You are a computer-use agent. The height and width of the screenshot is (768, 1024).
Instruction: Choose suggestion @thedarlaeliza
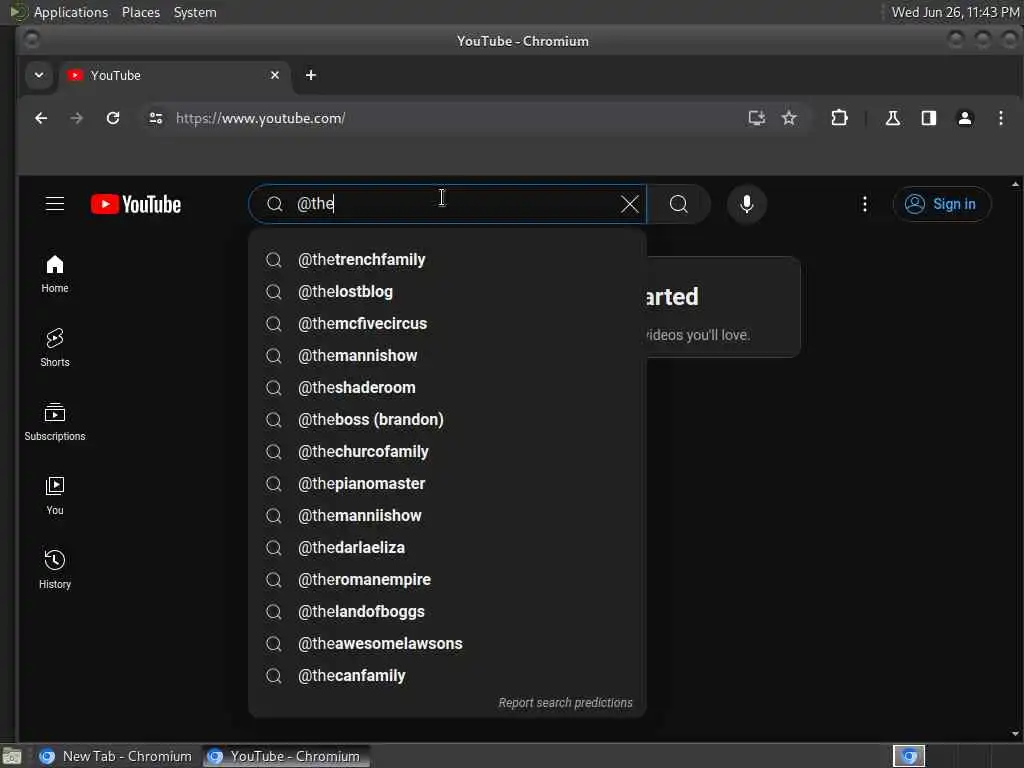point(447,547)
